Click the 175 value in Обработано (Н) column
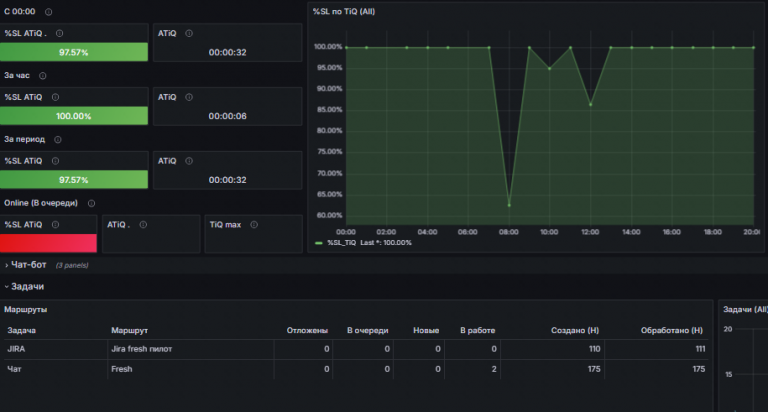 699,369
